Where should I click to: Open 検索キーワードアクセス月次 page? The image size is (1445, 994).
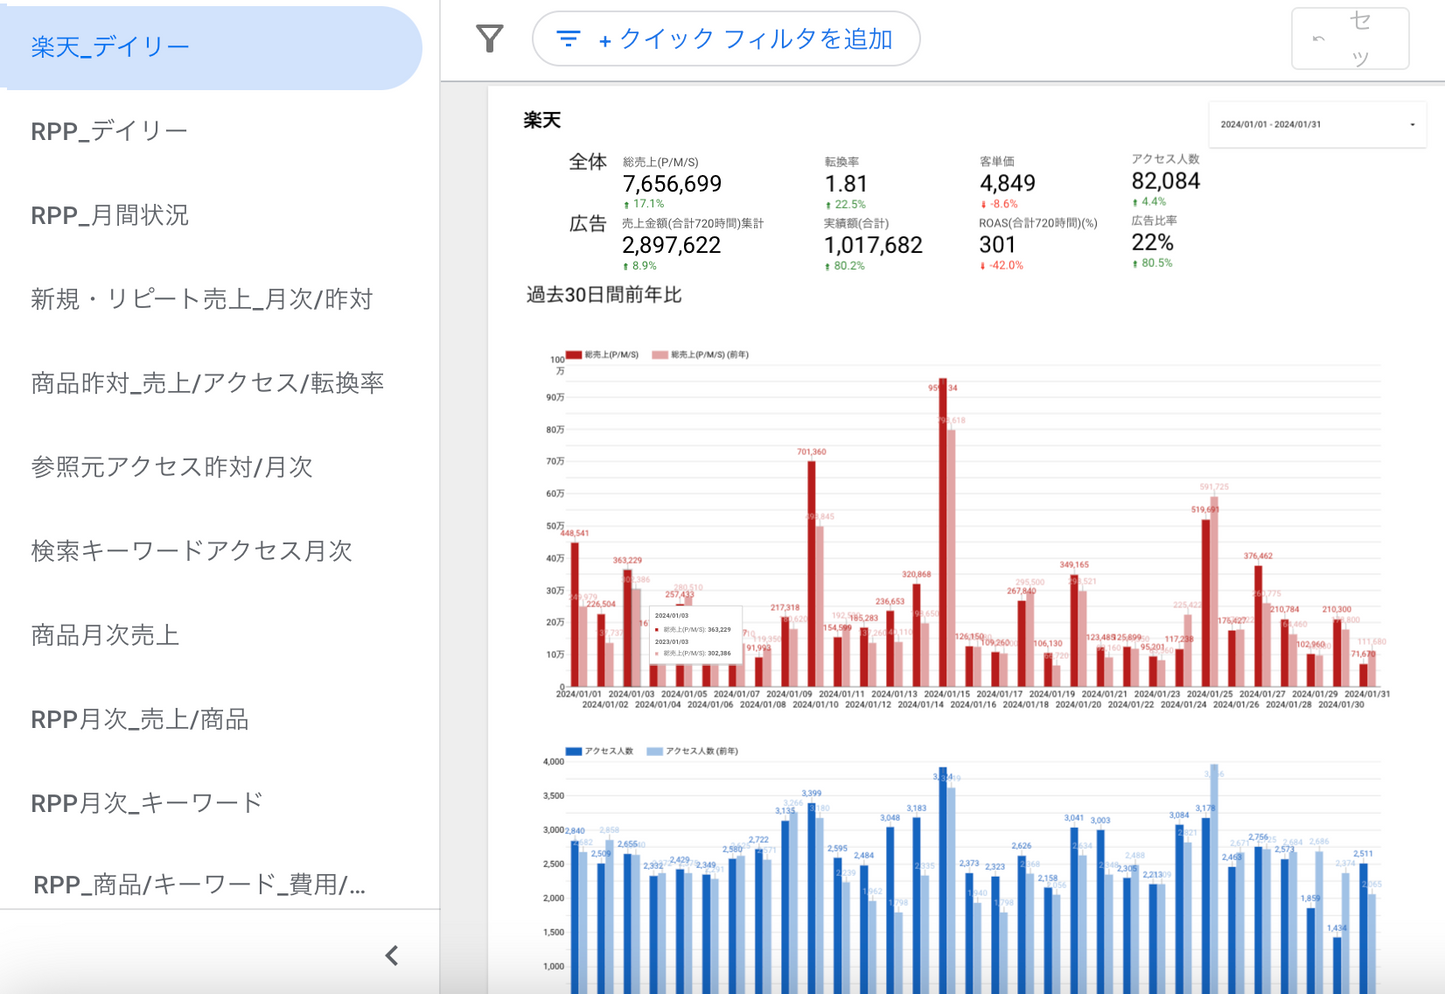click(191, 551)
